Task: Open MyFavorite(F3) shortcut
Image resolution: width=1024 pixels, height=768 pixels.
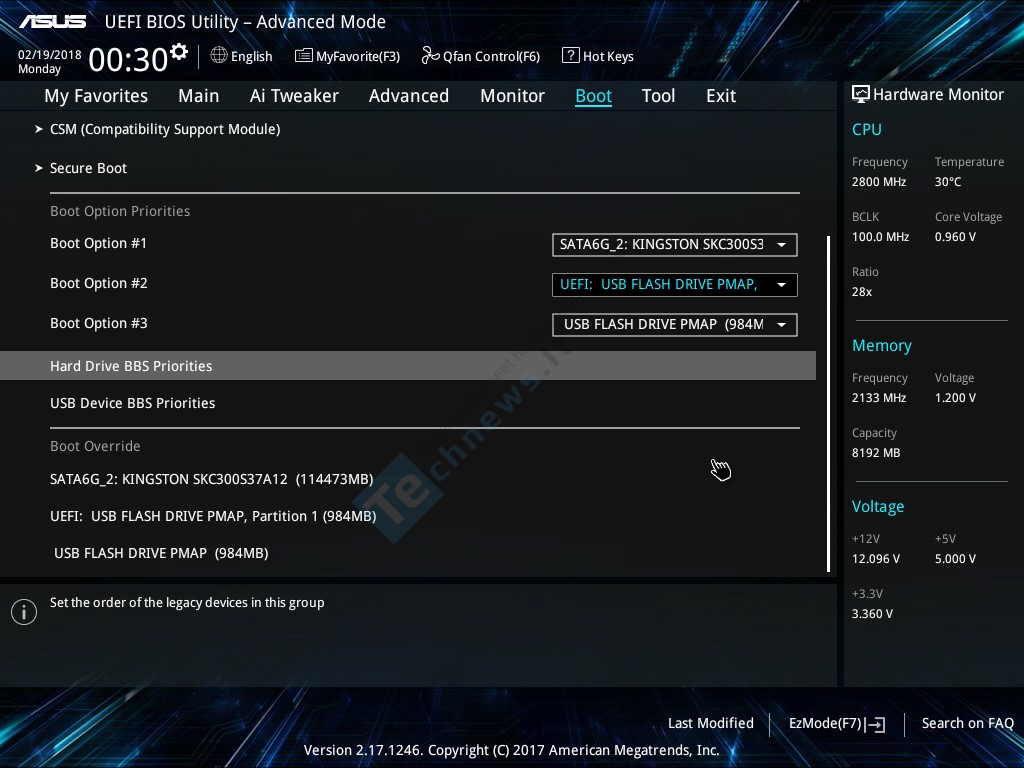Action: click(358, 56)
